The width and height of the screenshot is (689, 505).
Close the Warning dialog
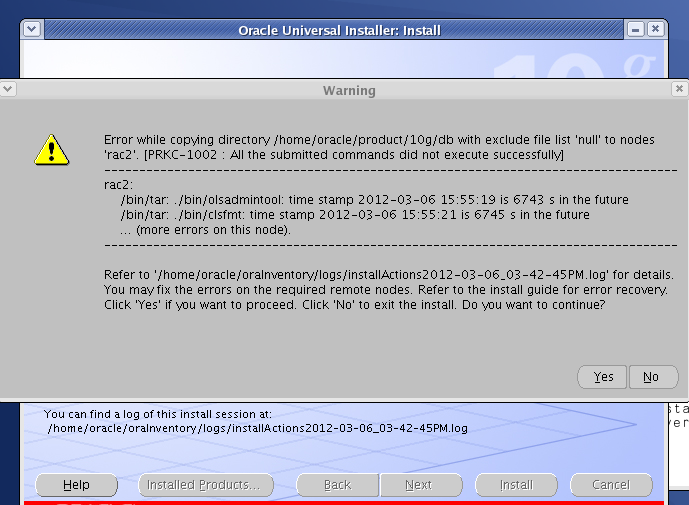tap(679, 89)
